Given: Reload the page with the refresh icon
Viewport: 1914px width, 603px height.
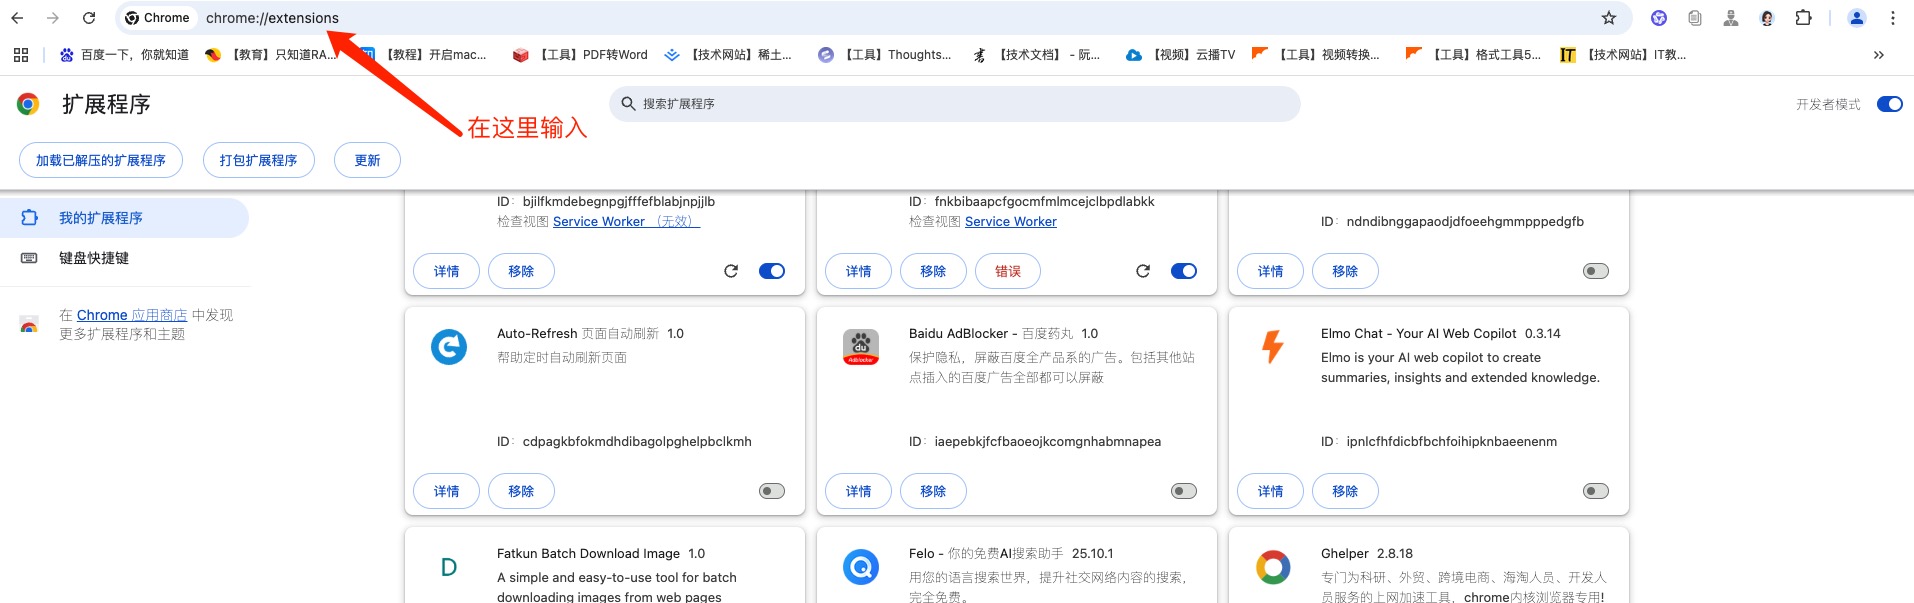Looking at the screenshot, I should [89, 18].
